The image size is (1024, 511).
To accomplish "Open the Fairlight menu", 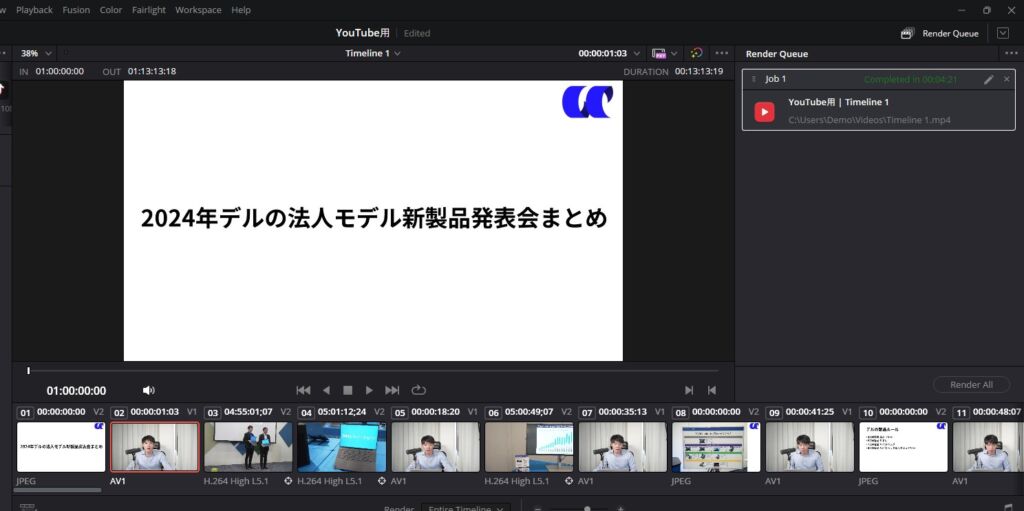I will pyautogui.click(x=148, y=10).
